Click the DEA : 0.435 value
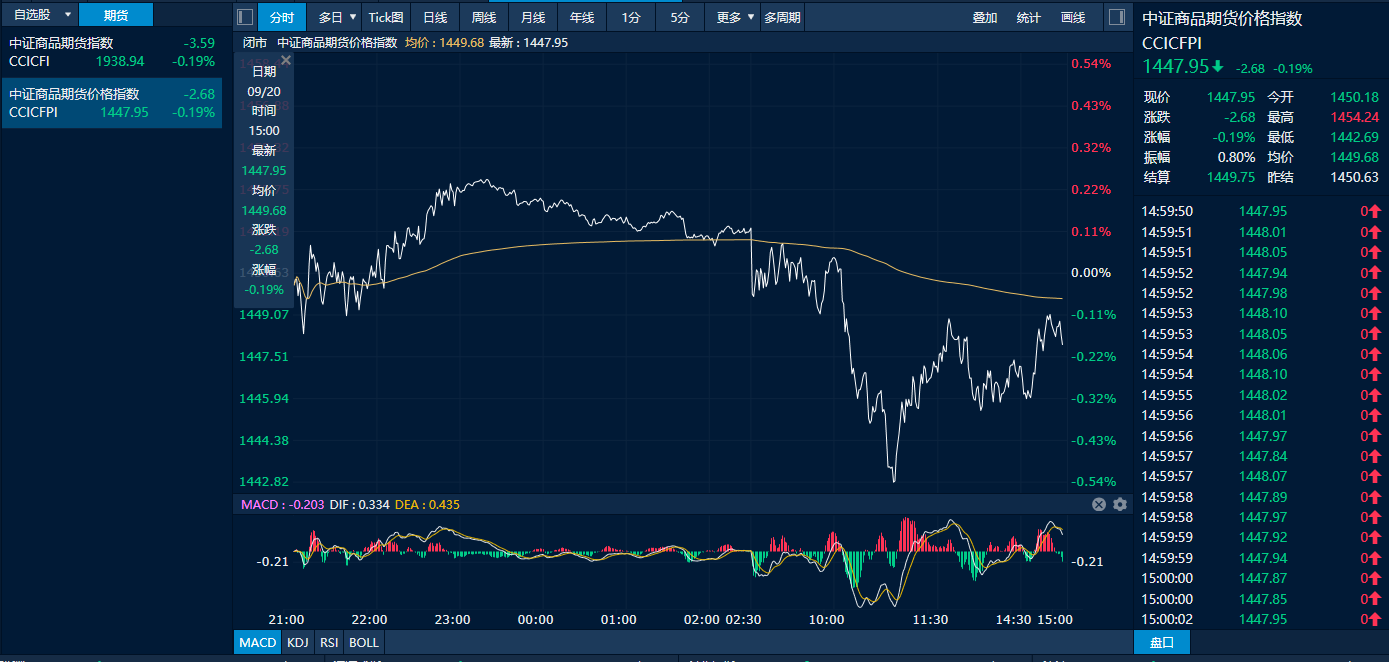 pyautogui.click(x=427, y=505)
